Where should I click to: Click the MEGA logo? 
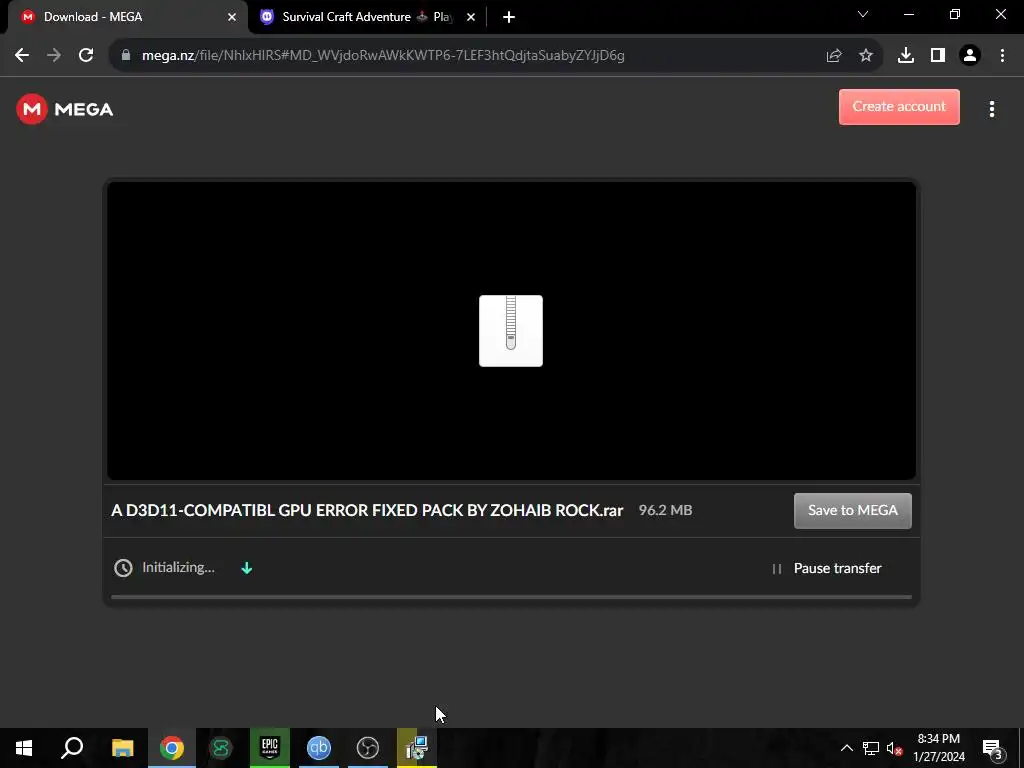tap(65, 109)
